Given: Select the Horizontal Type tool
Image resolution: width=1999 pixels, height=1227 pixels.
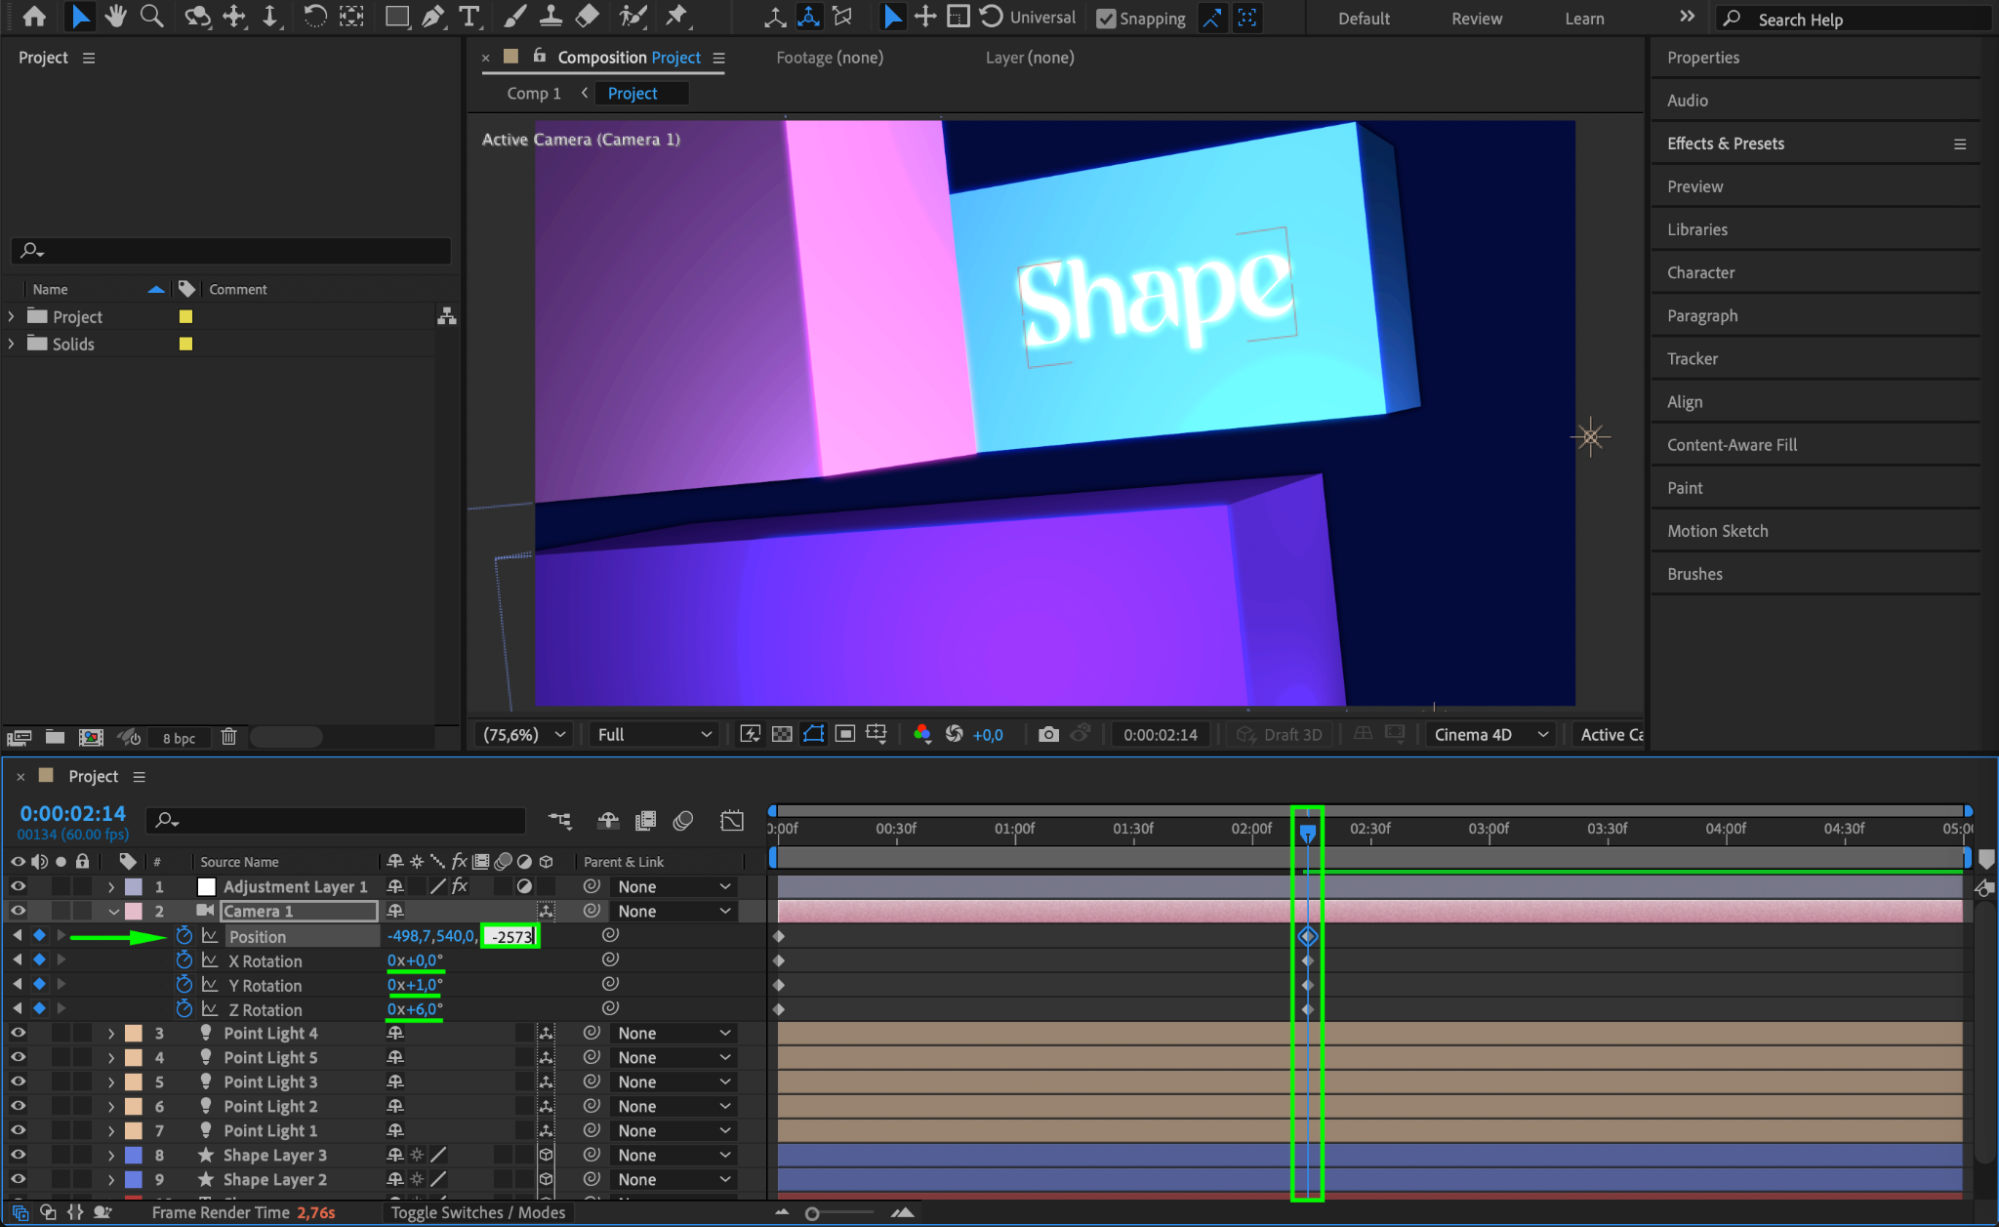Looking at the screenshot, I should point(468,16).
